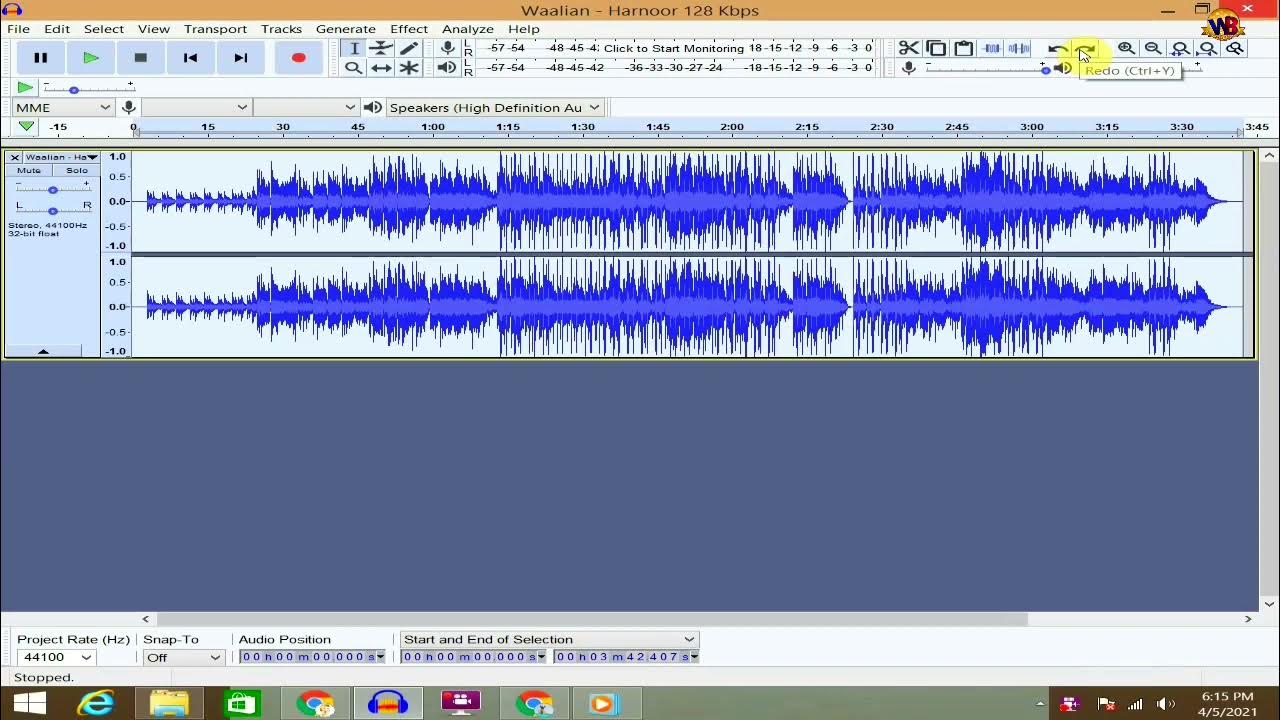Viewport: 1280px width, 720px height.
Task: Solo the Waalian track
Action: 76,170
